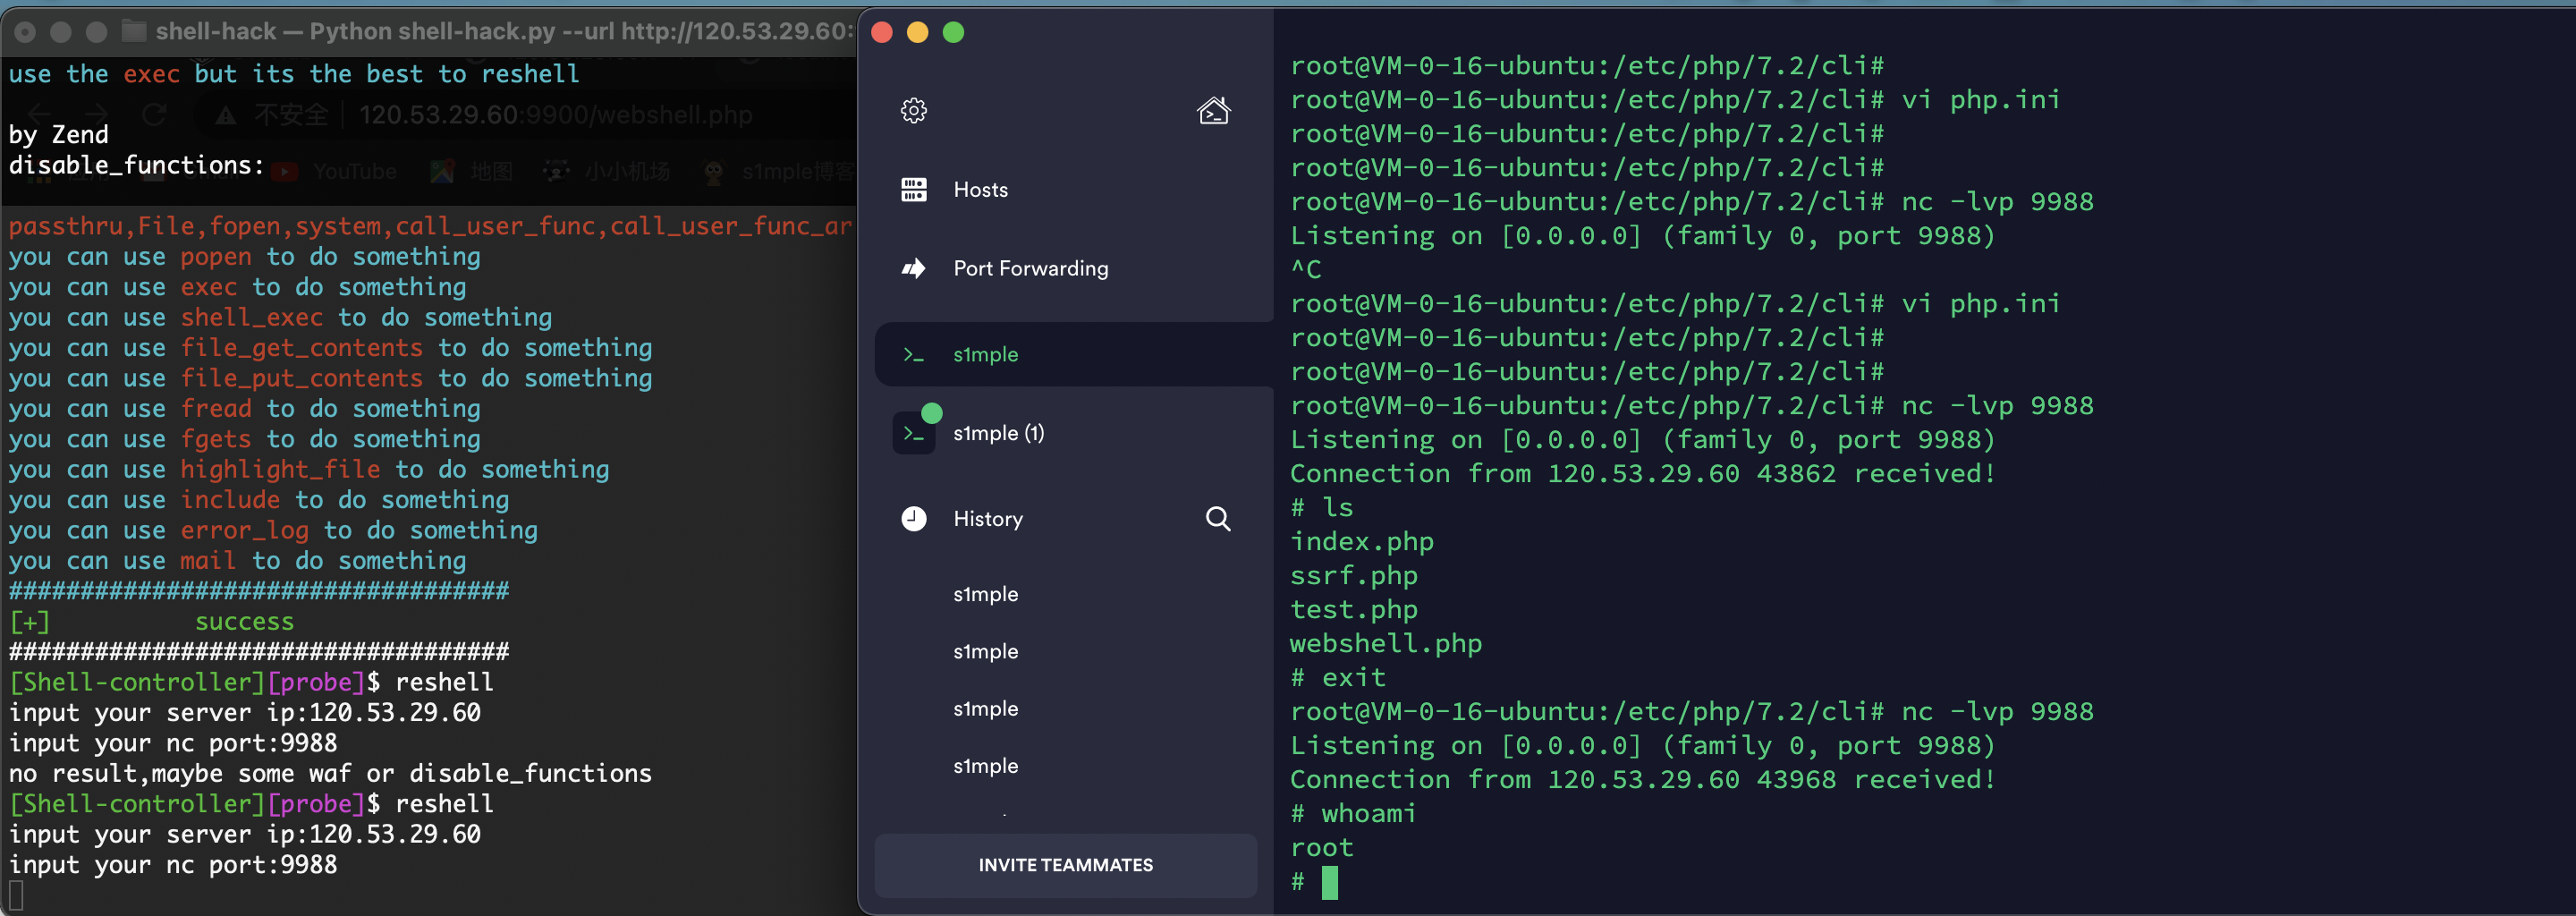
Task: Click the '# exit' command line
Action: [1338, 678]
